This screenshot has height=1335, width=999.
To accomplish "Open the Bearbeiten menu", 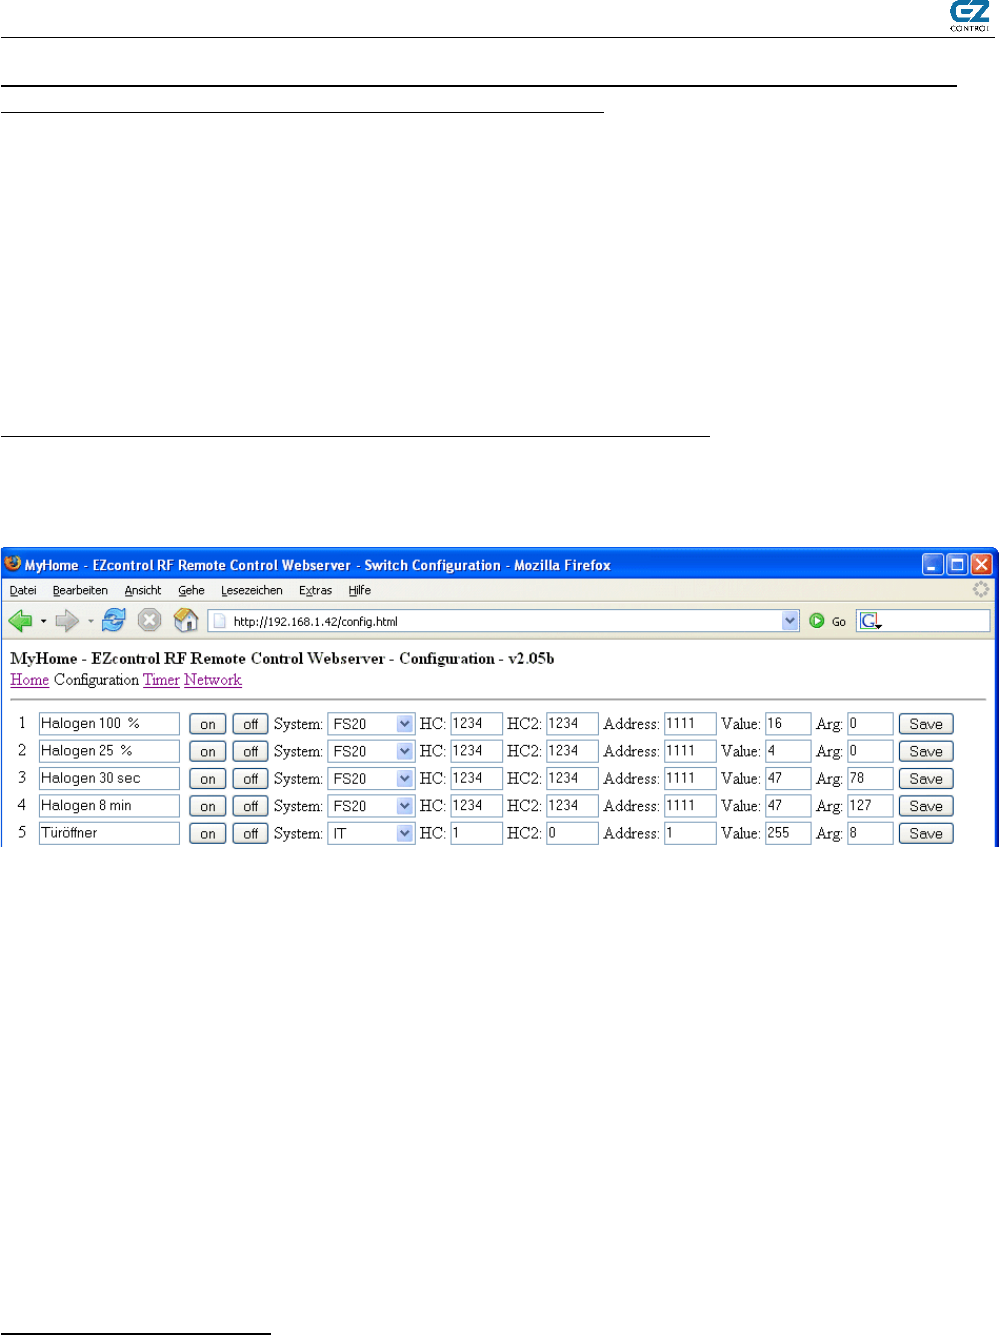I will pyautogui.click(x=80, y=591).
